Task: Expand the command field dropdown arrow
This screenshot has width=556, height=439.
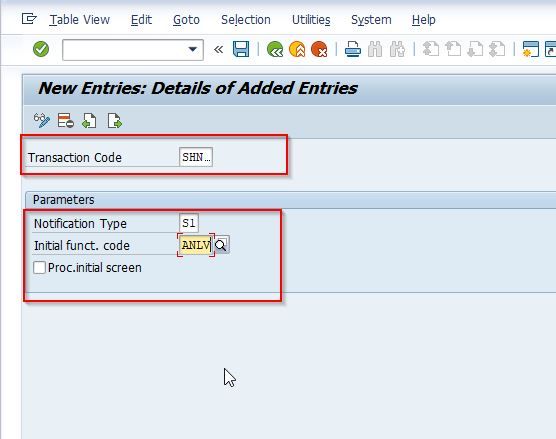Action: (x=193, y=49)
